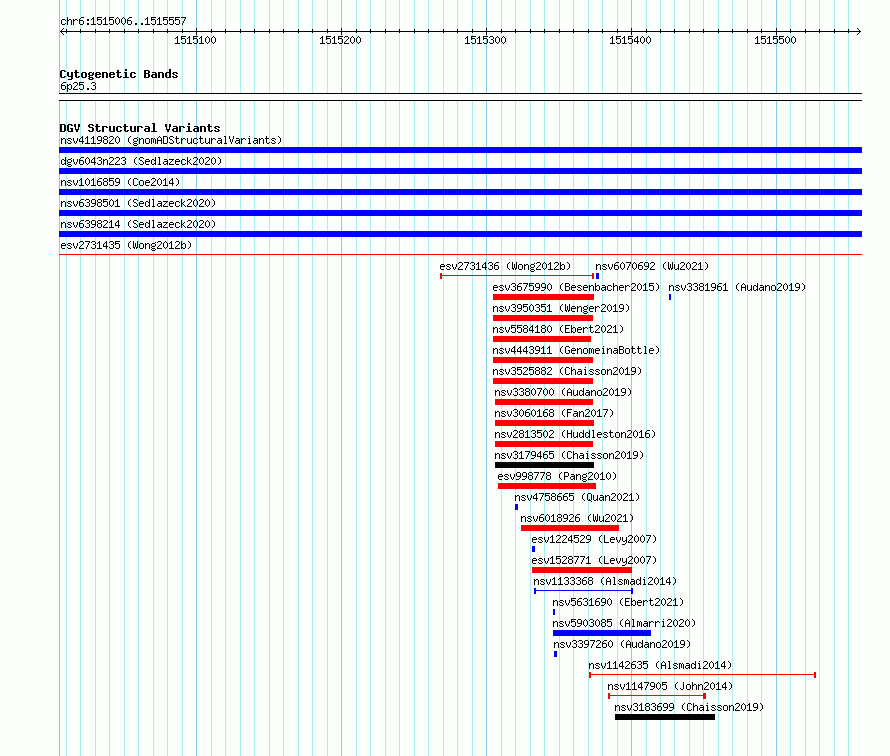Click the Cytogenetic Bands track title
Image resolution: width=890 pixels, height=756 pixels.
119,74
